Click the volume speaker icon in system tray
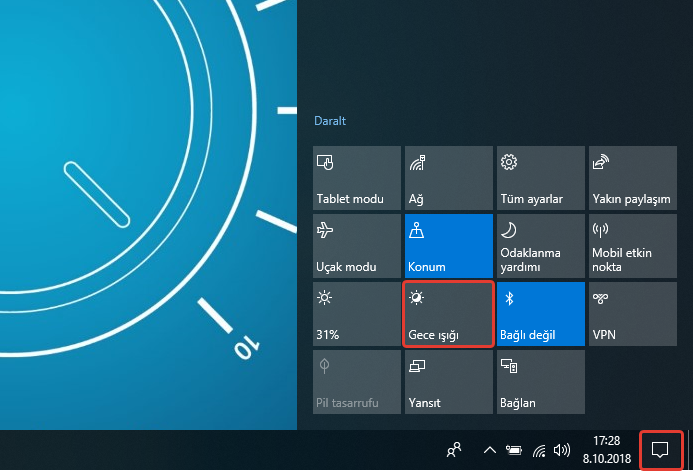This screenshot has width=693, height=471. coord(562,450)
